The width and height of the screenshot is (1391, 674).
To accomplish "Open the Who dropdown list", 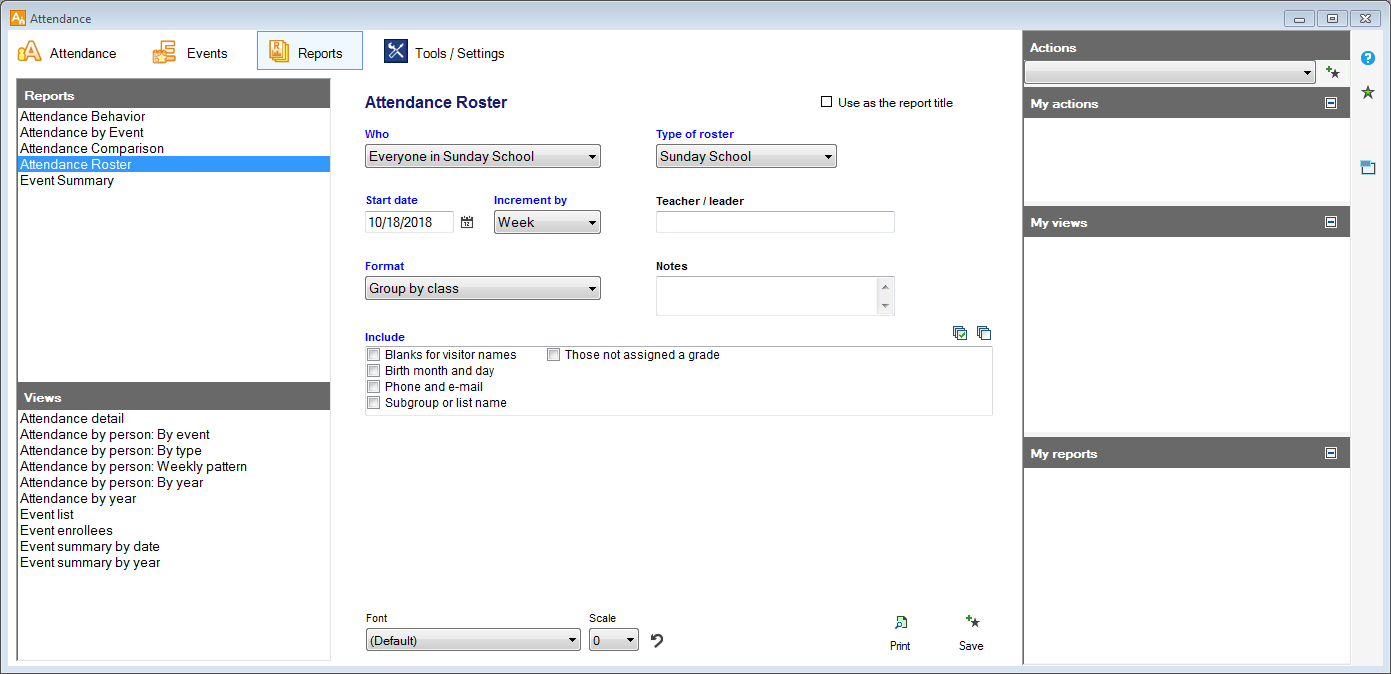I will 482,156.
